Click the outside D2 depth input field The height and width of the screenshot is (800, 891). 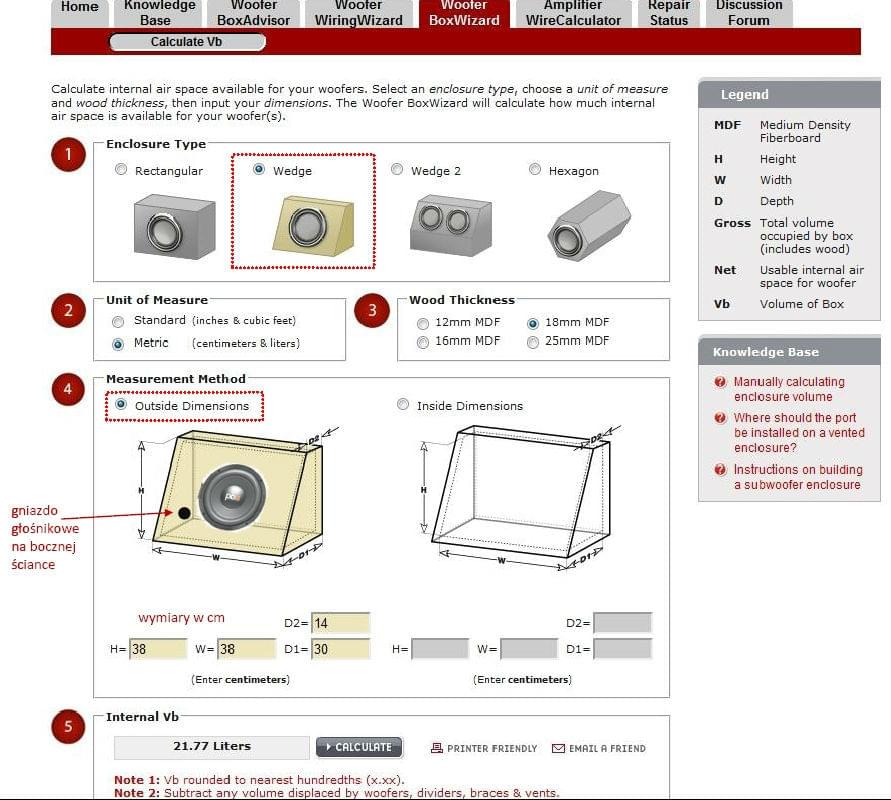coord(340,623)
